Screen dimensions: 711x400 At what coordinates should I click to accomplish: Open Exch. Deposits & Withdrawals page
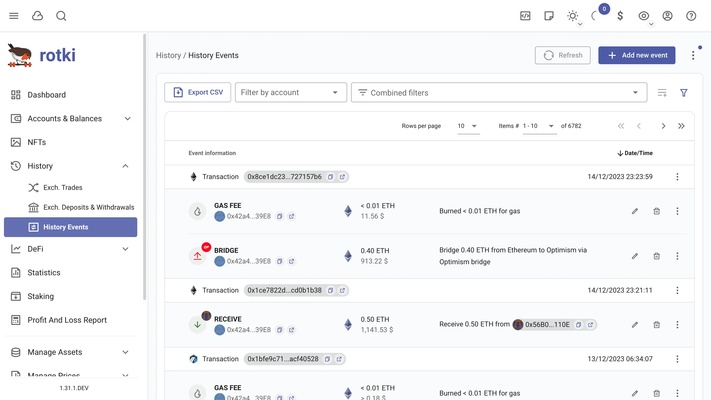70,207
